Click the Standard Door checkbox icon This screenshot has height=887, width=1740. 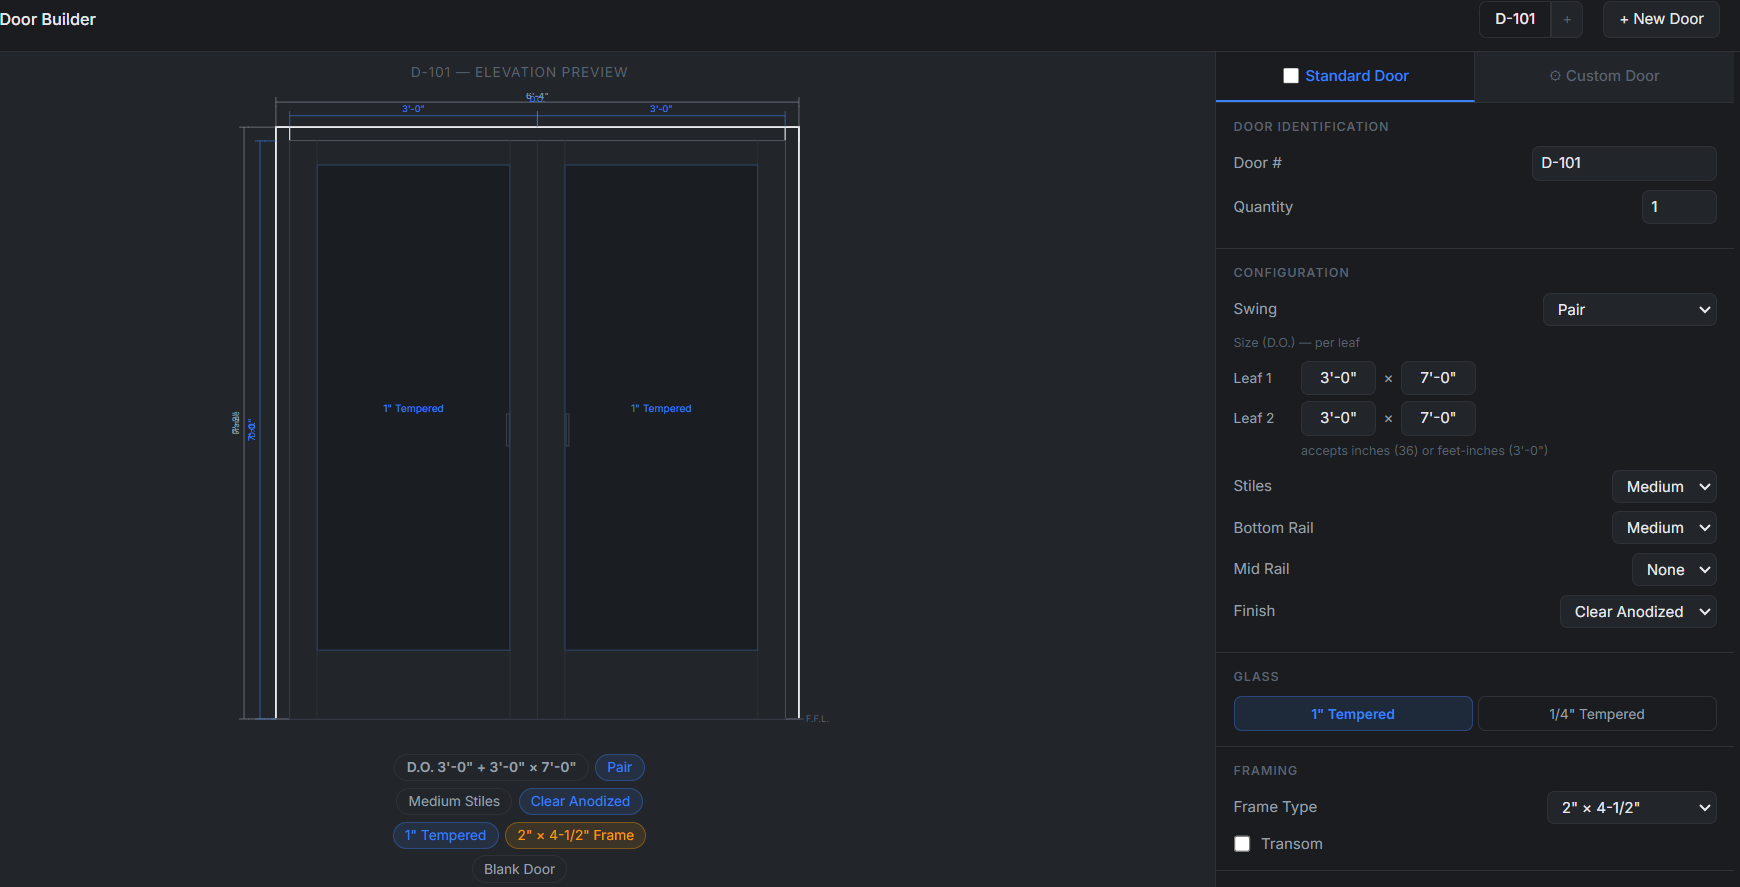point(1291,76)
